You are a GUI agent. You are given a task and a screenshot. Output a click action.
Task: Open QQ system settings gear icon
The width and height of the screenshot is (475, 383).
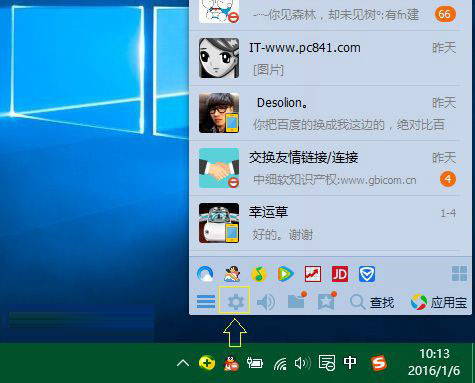coord(235,302)
